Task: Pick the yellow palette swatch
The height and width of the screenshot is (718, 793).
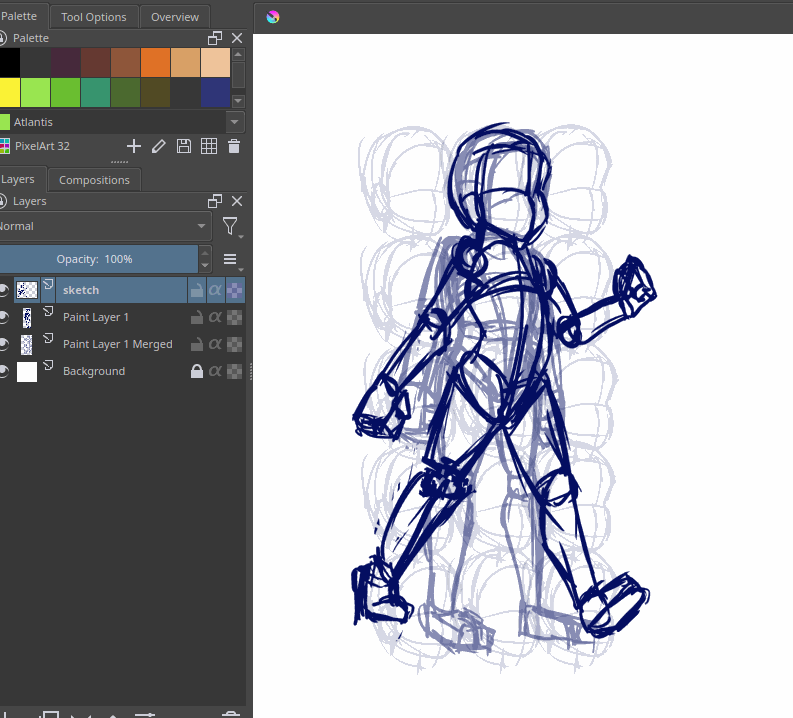Action: click(x=10, y=93)
